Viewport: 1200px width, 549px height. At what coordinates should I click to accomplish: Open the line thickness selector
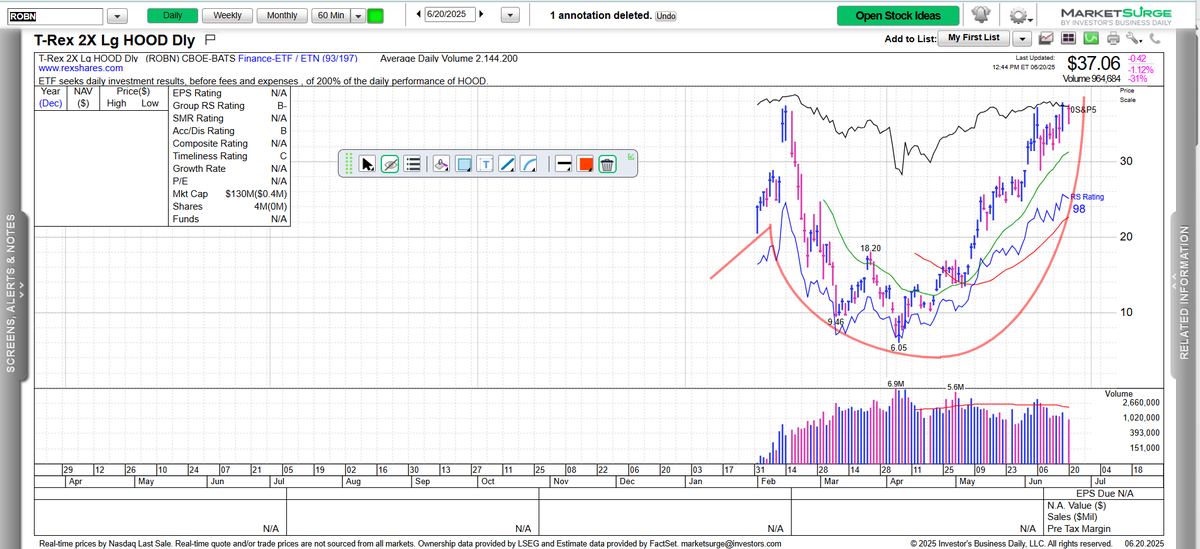pyautogui.click(x=562, y=164)
